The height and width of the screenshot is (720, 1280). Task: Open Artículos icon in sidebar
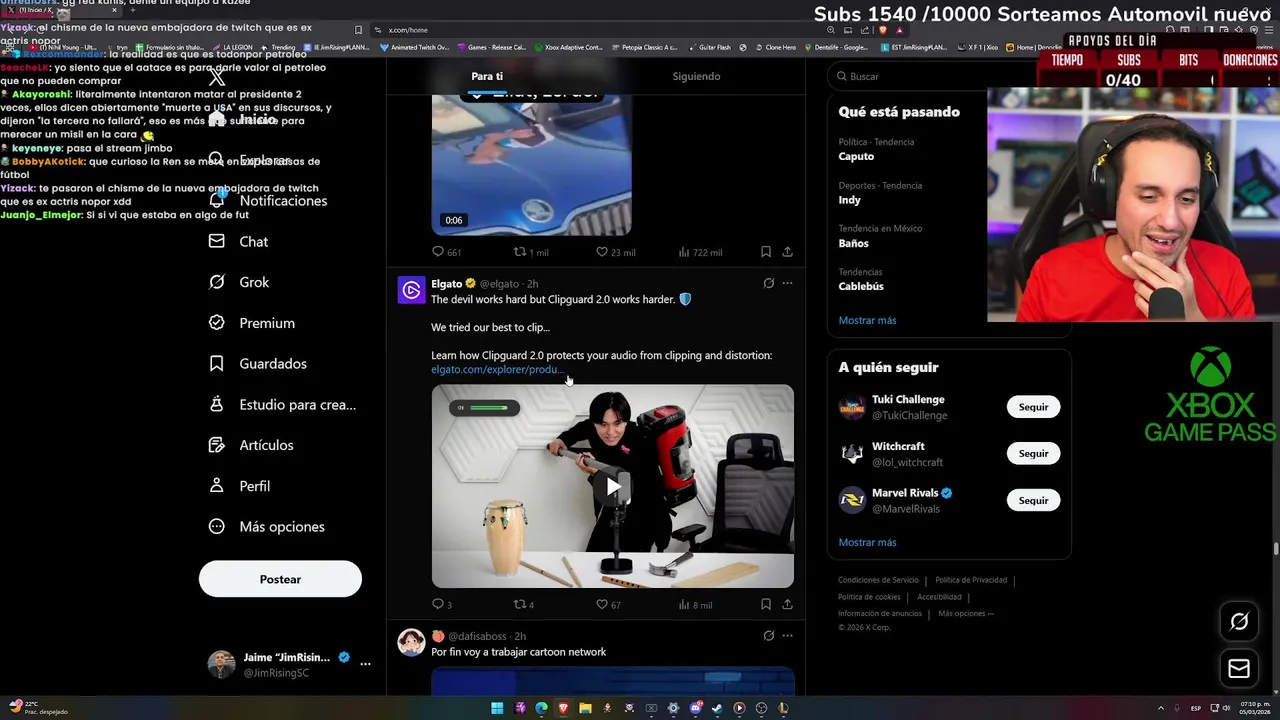[216, 445]
